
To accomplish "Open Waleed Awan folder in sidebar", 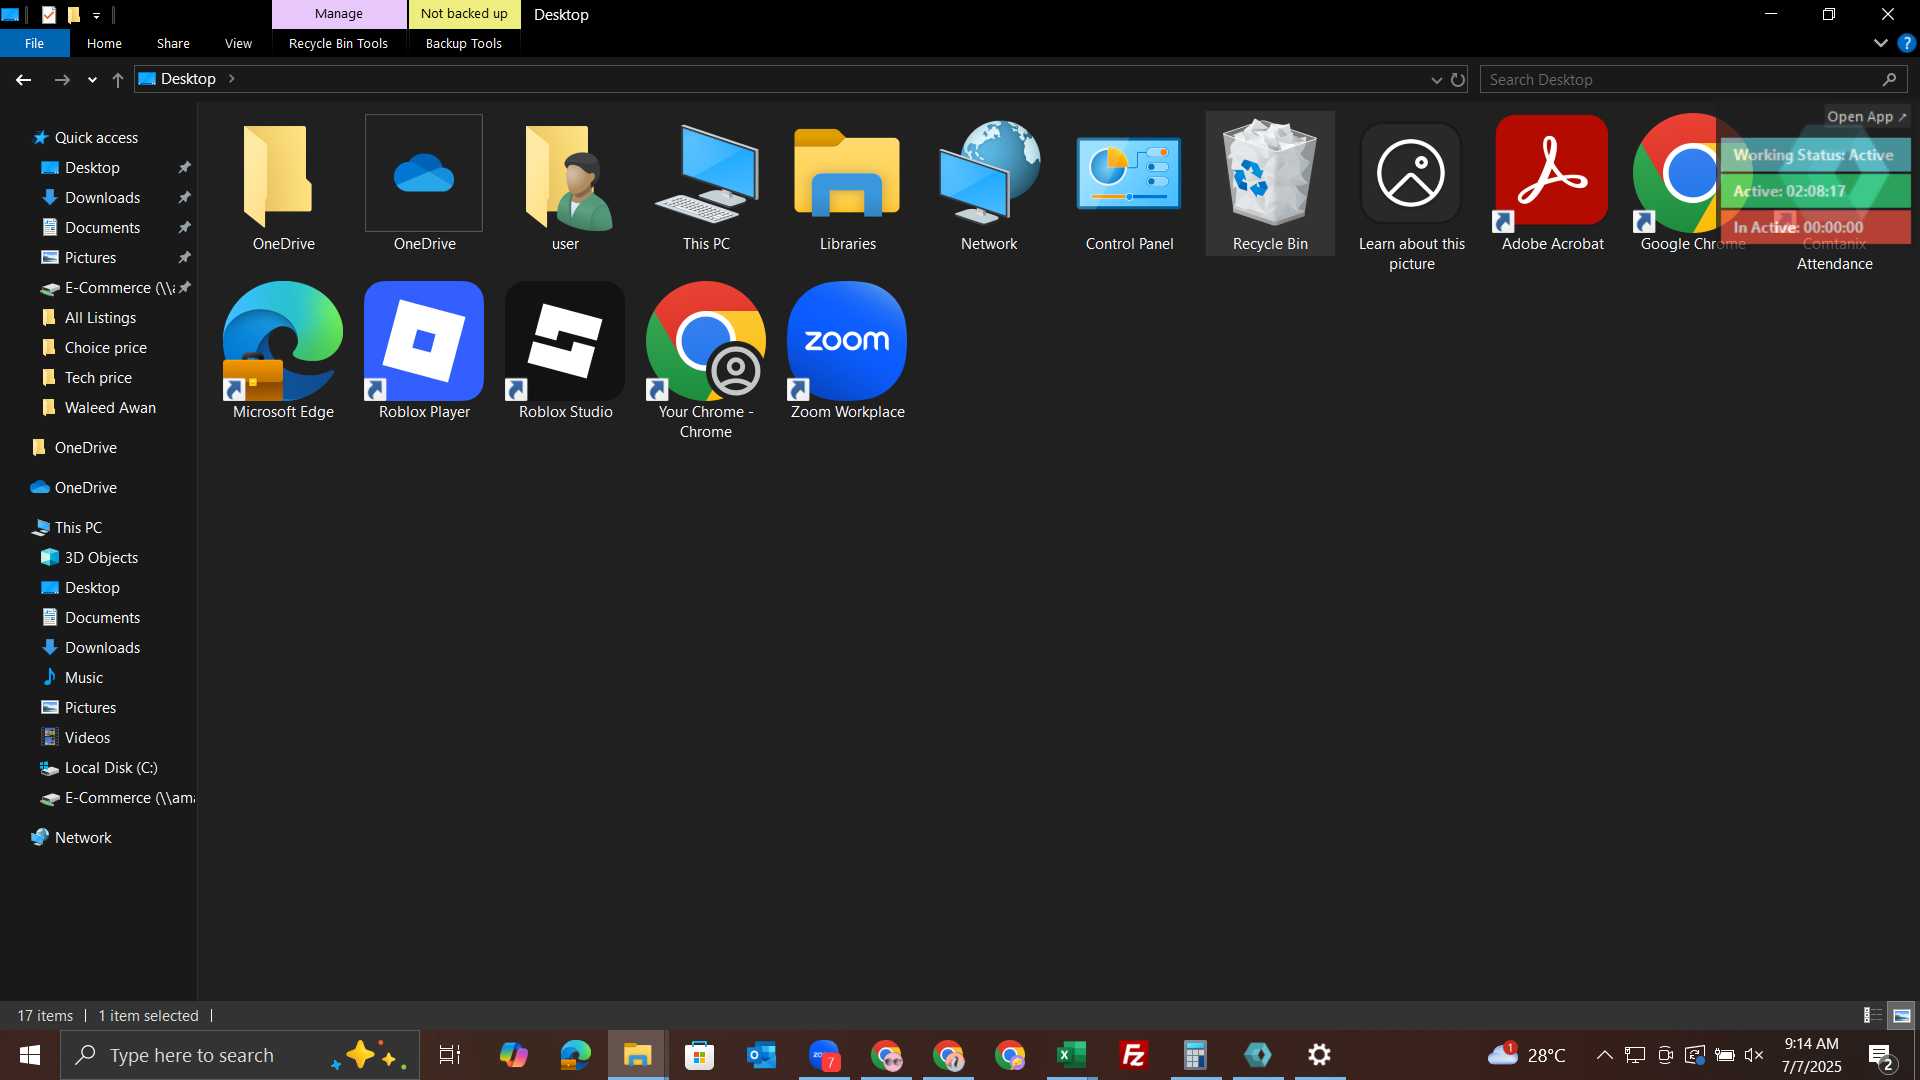I will click(x=110, y=408).
